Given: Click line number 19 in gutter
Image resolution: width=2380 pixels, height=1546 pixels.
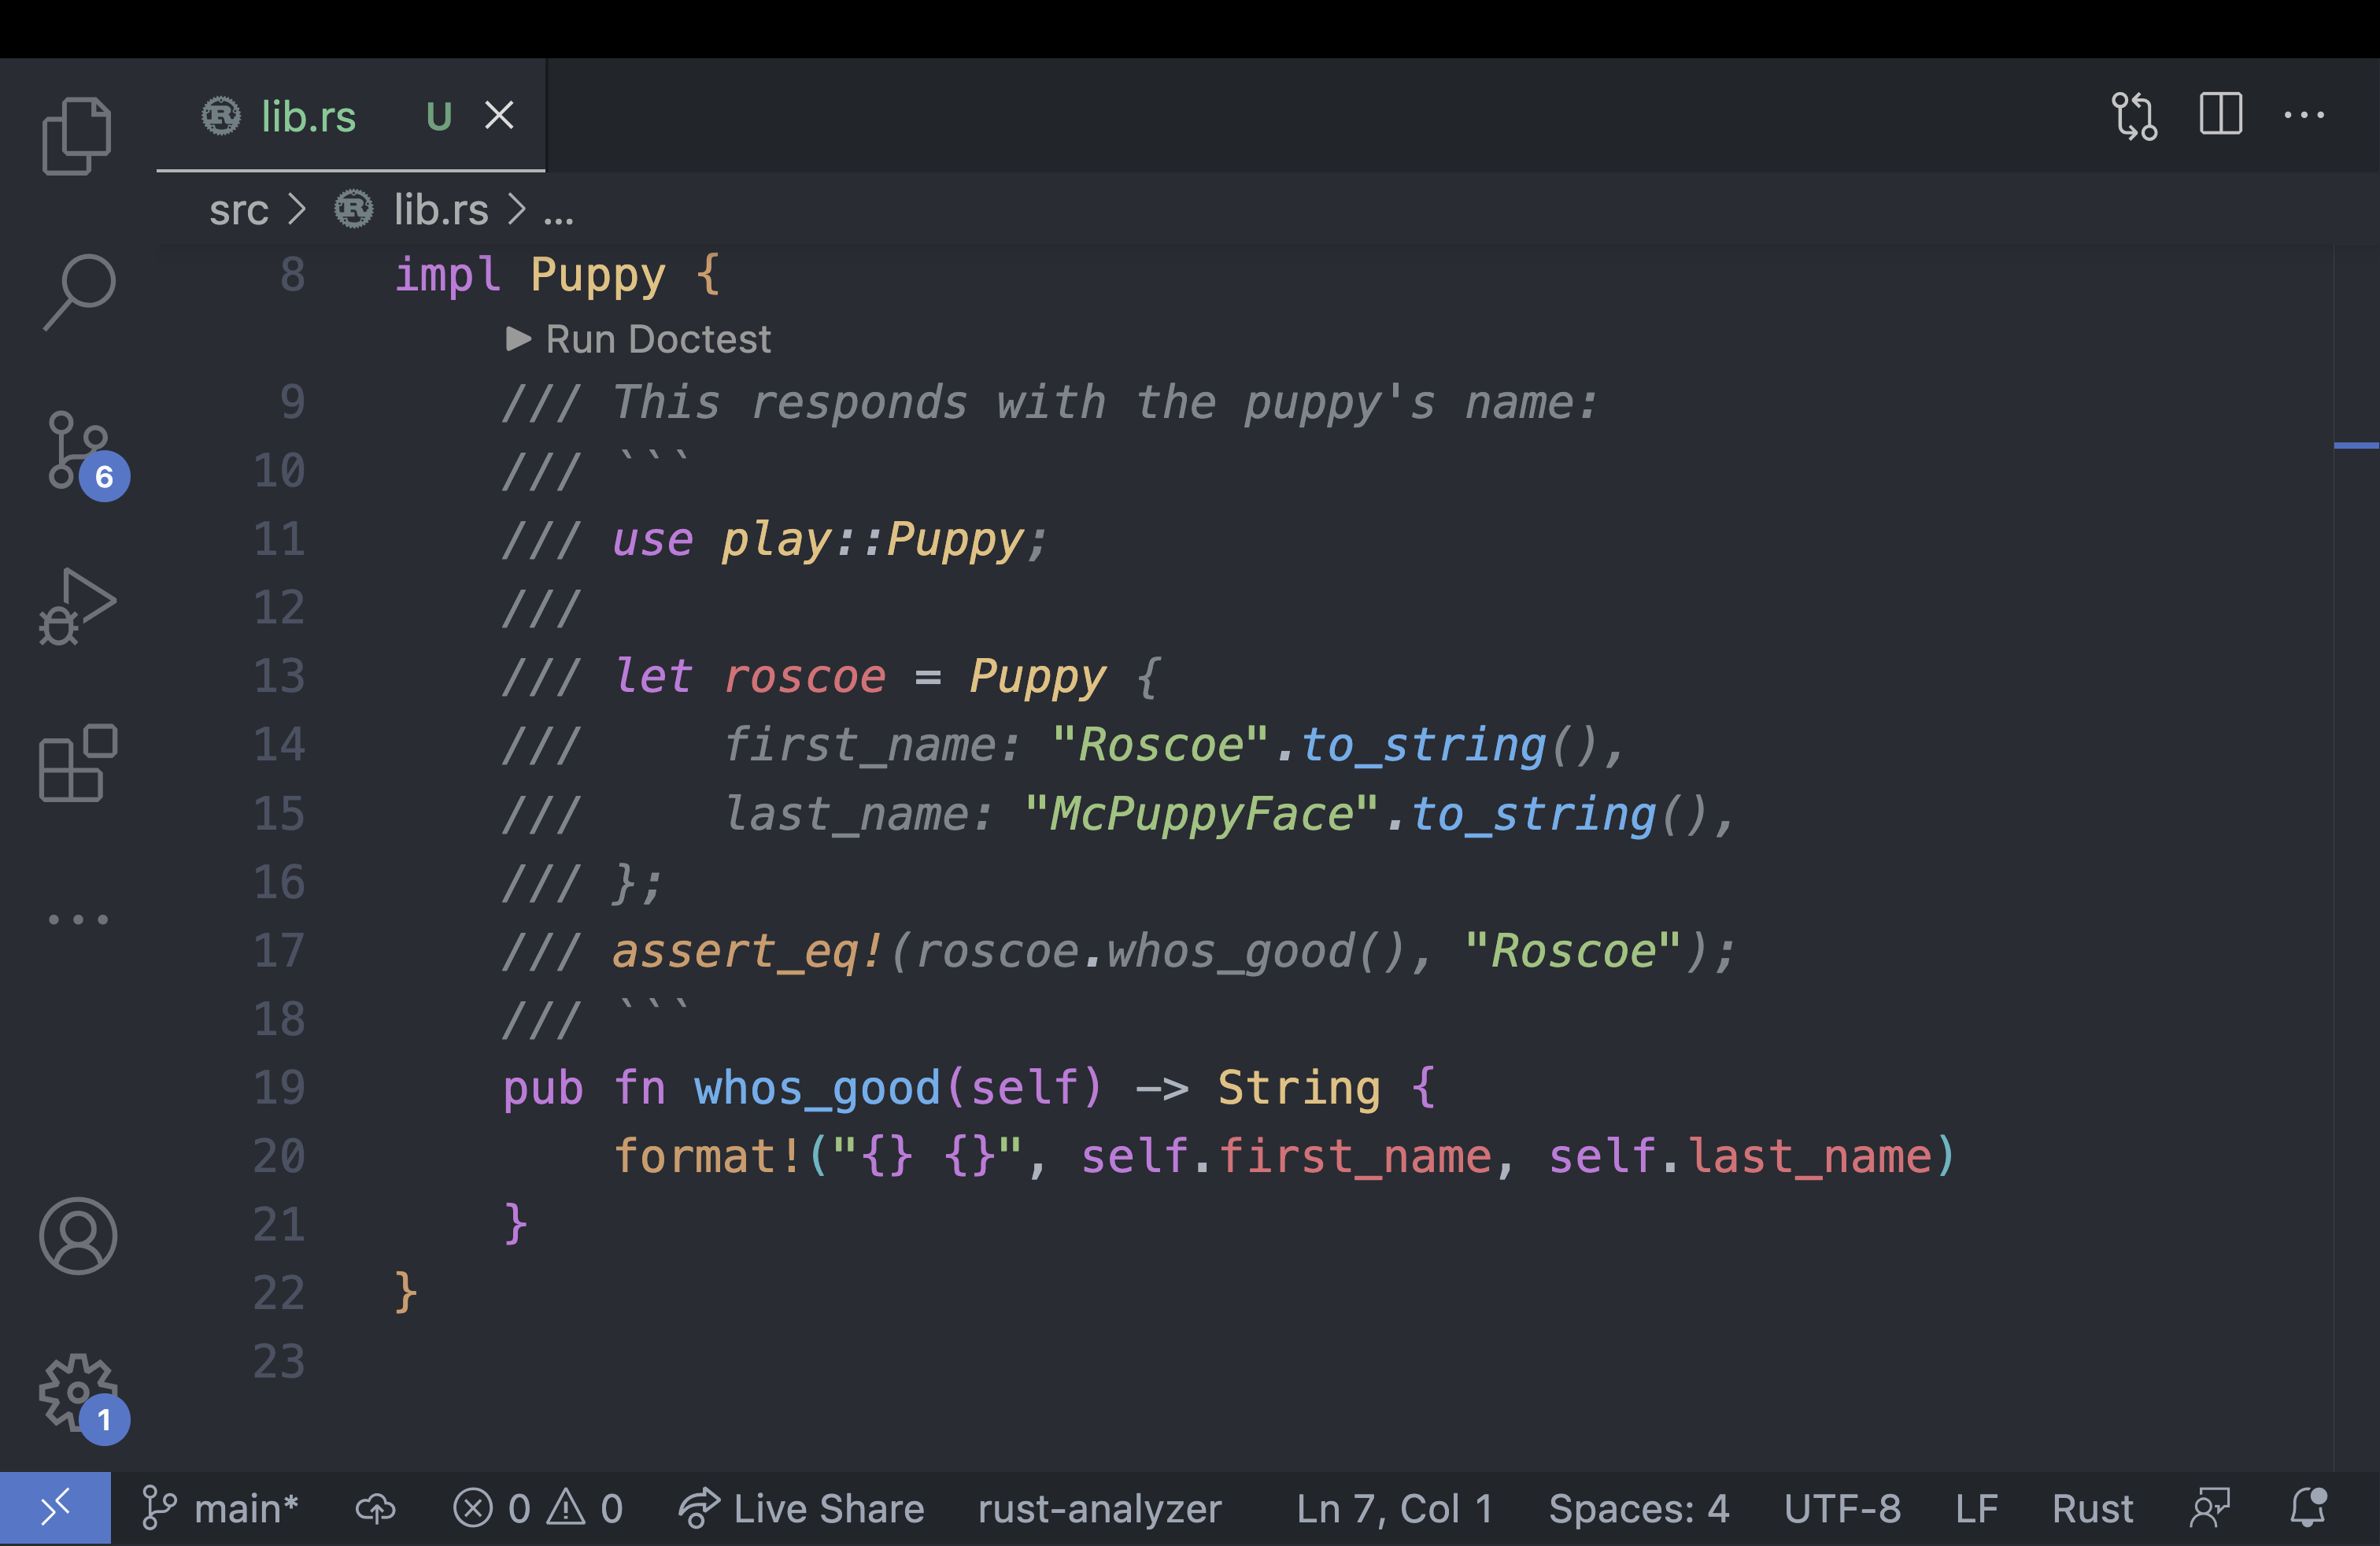Looking at the screenshot, I should tap(279, 1087).
